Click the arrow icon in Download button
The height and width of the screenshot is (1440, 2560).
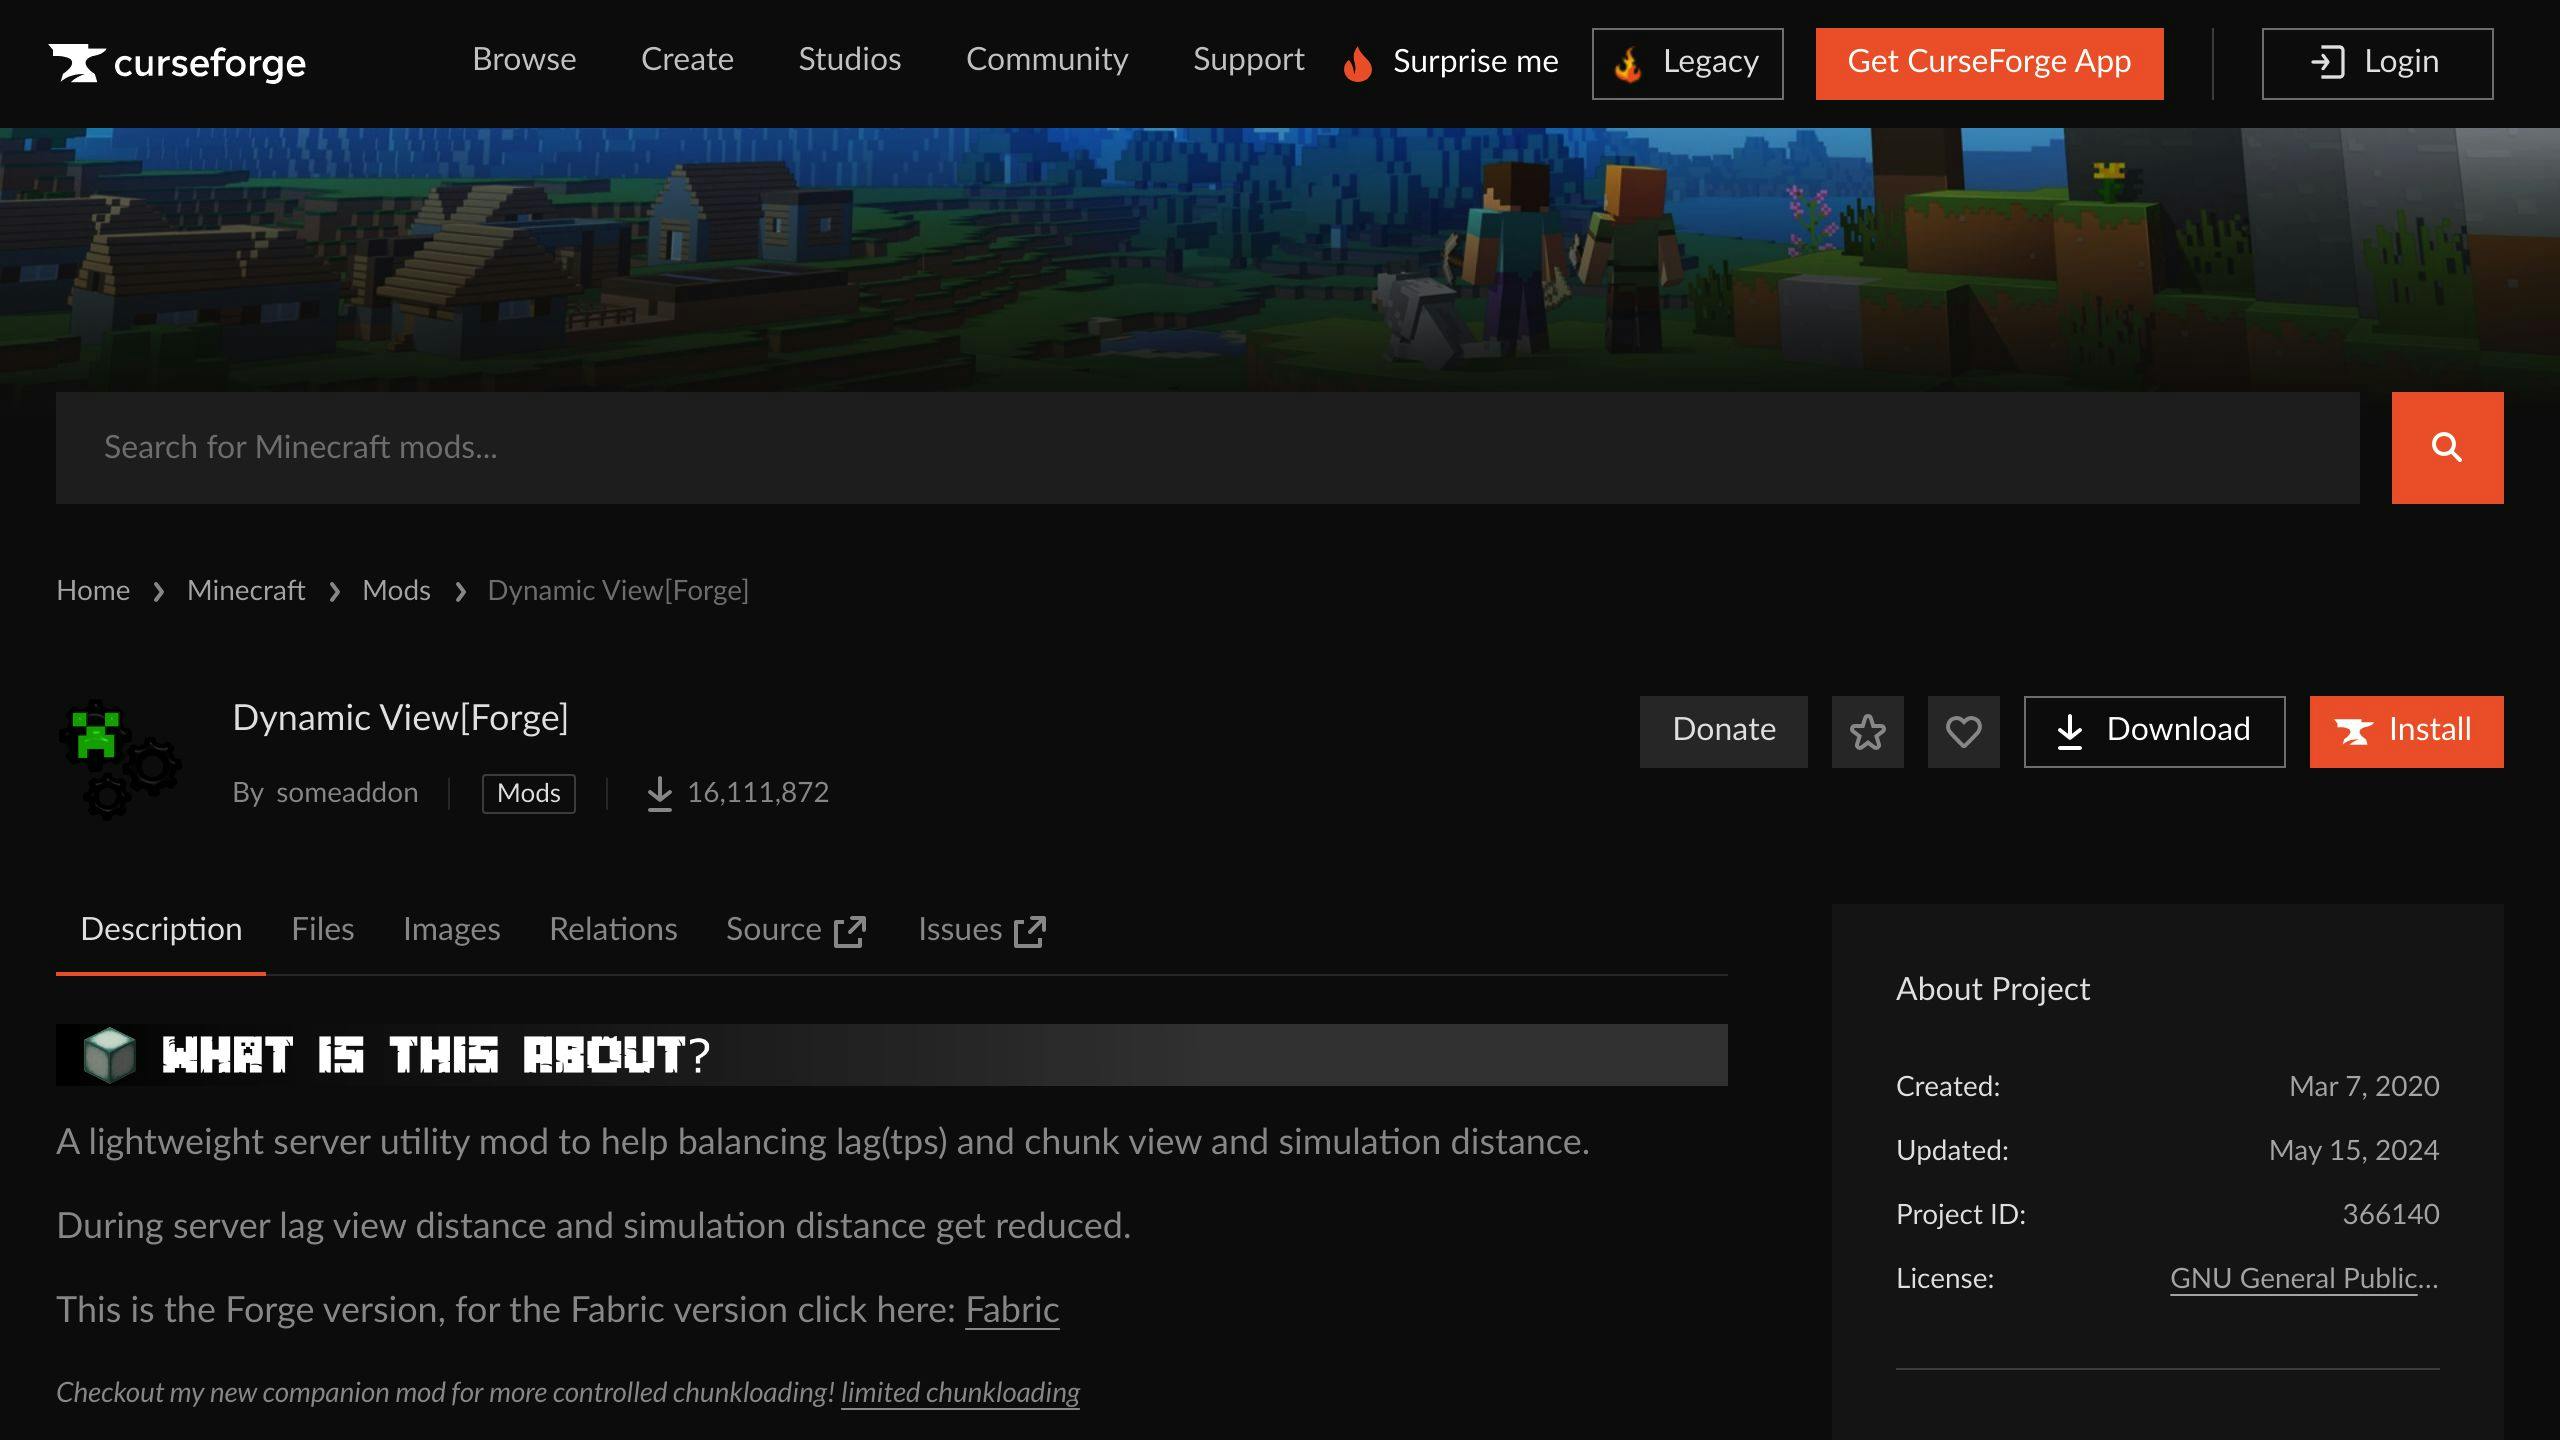click(2070, 731)
